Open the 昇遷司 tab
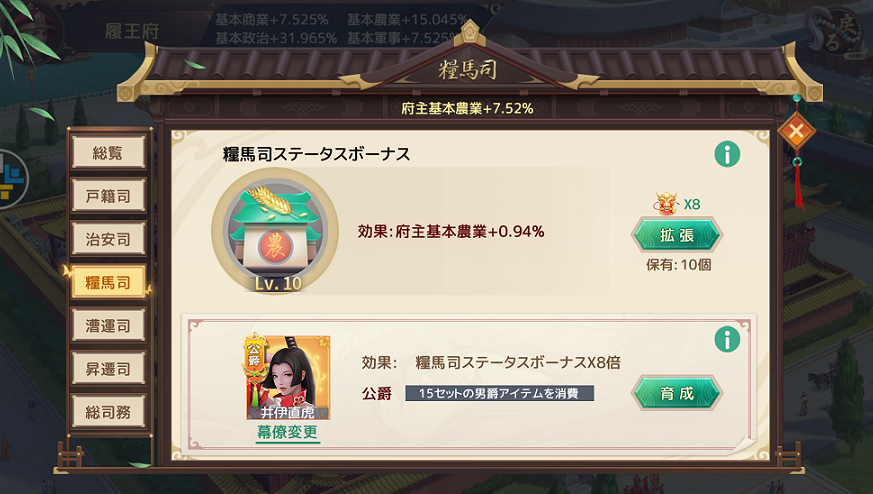 [108, 369]
